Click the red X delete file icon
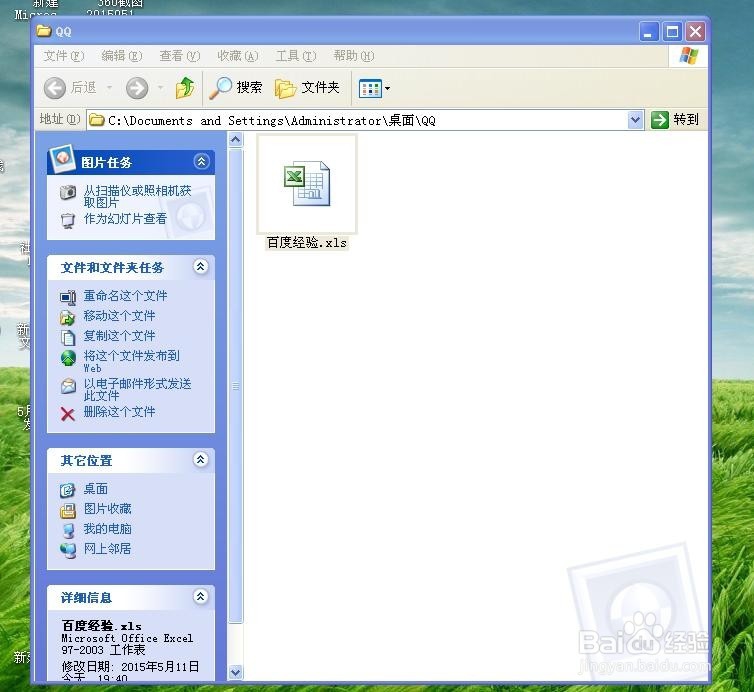Viewport: 754px width, 692px height. [x=68, y=414]
